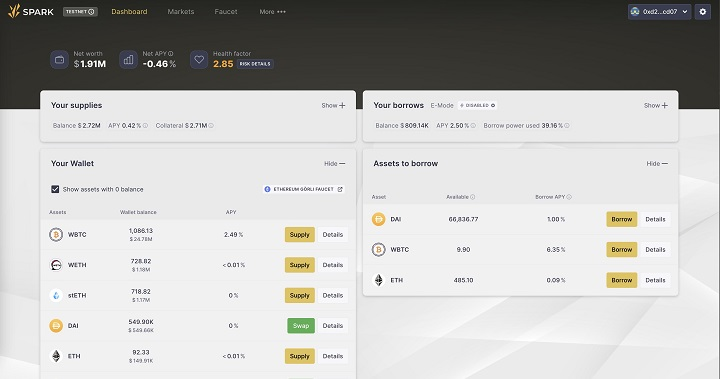
Task: Click Borrow power used info icon
Action: pos(567,125)
